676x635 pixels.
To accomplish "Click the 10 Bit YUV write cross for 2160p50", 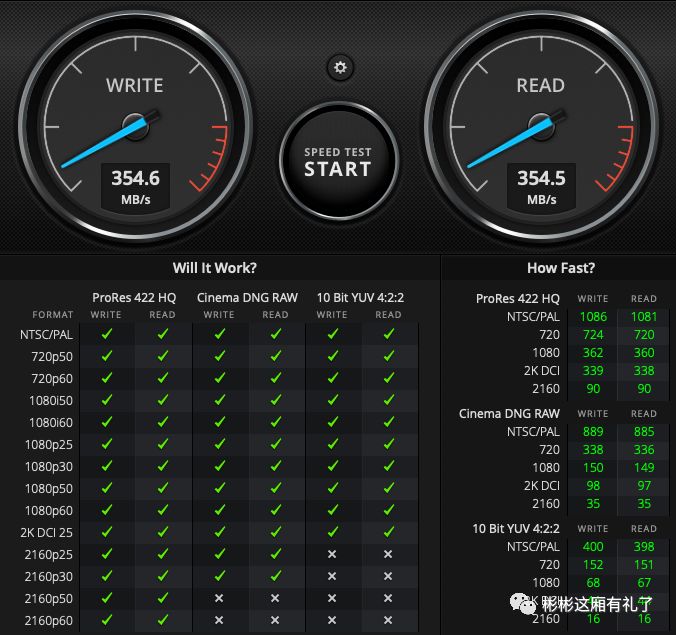I will tap(332, 598).
